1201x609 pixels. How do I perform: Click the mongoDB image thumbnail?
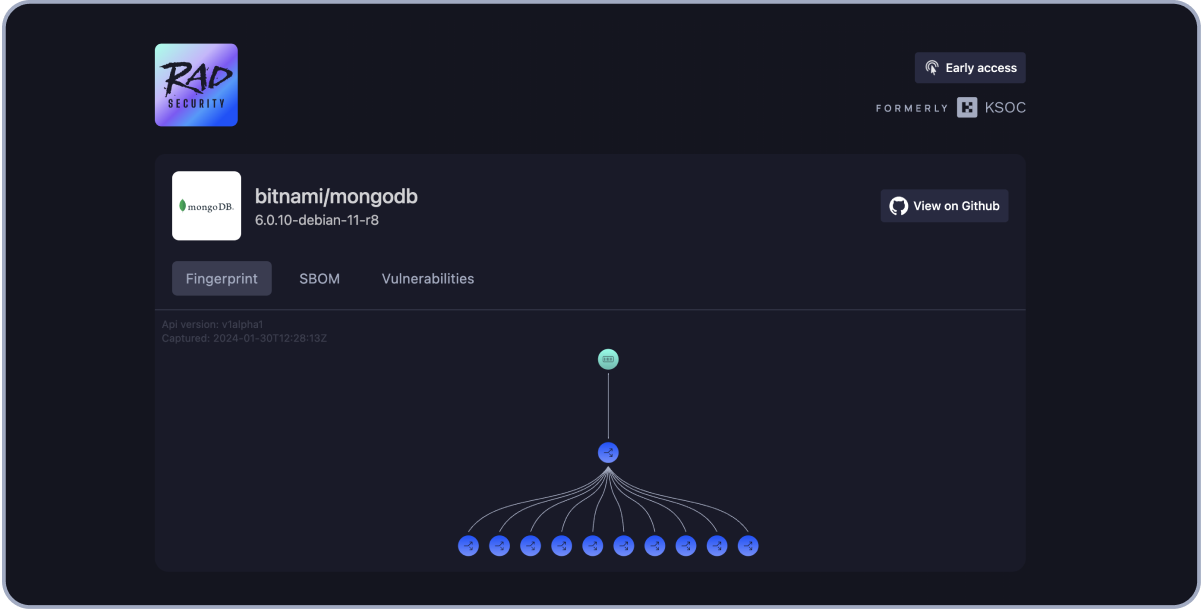[x=206, y=206]
